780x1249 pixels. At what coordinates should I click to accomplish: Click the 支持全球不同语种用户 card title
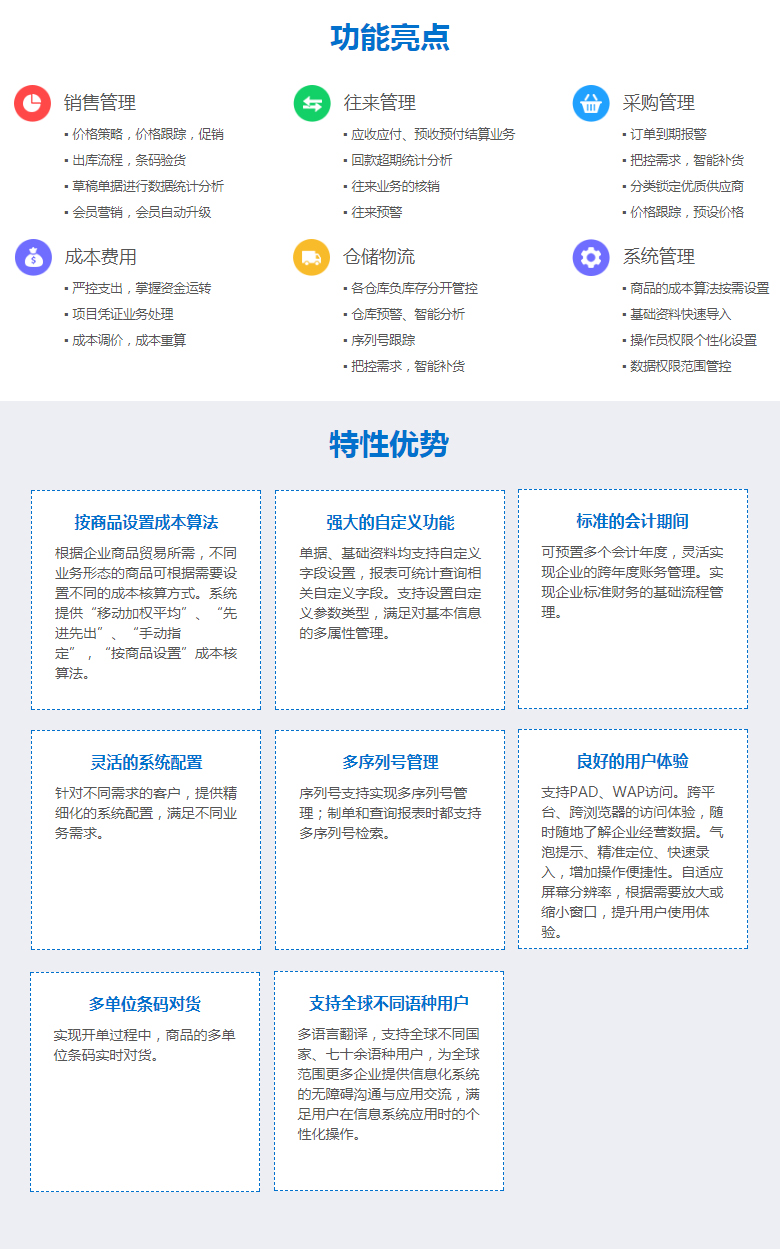[x=389, y=1003]
